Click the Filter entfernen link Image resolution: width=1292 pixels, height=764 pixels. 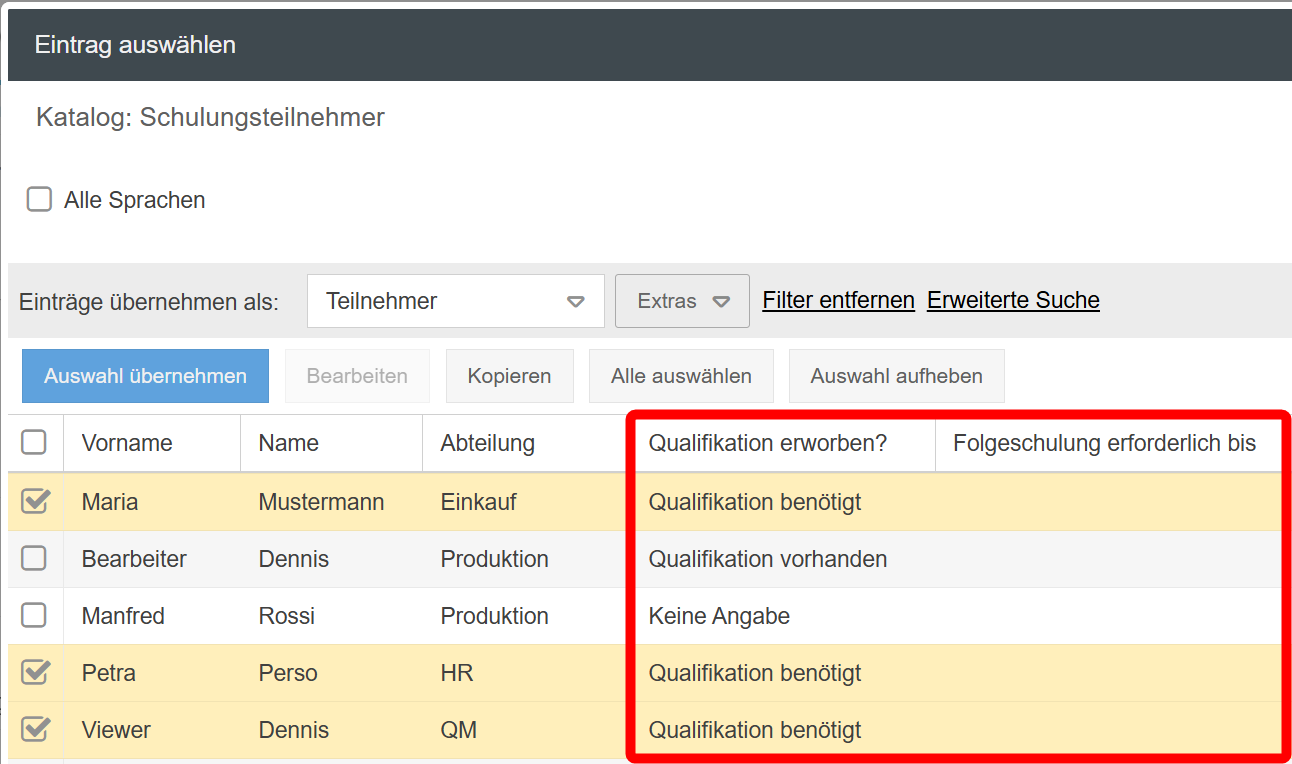838,300
